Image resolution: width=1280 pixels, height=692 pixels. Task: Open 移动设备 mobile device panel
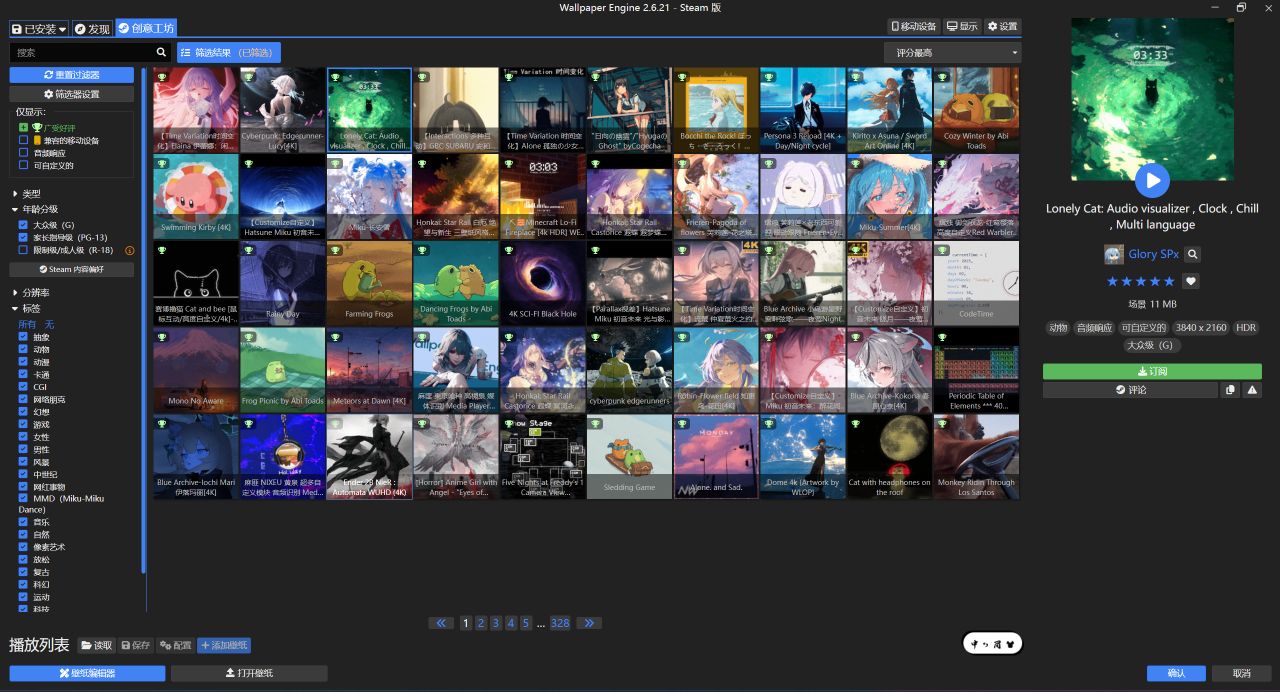tap(914, 26)
